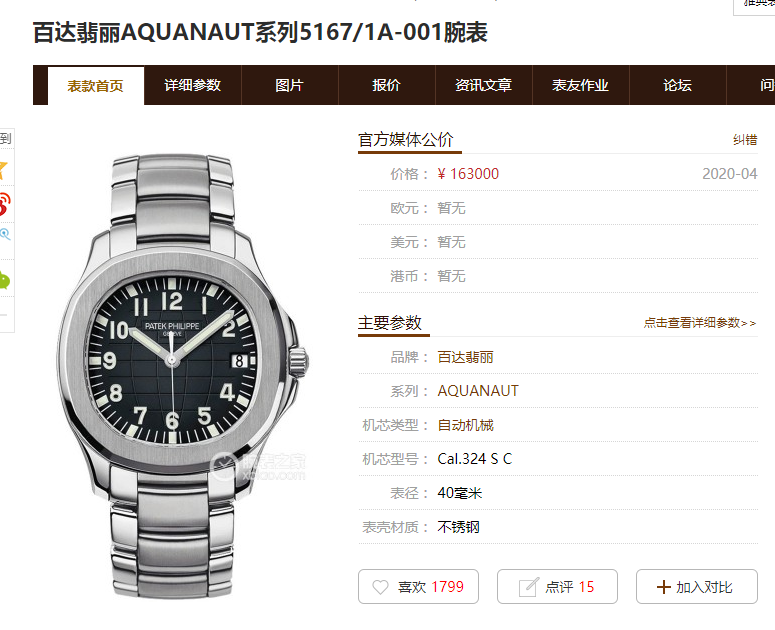Share via the green WeChat icon

click(x=4, y=280)
